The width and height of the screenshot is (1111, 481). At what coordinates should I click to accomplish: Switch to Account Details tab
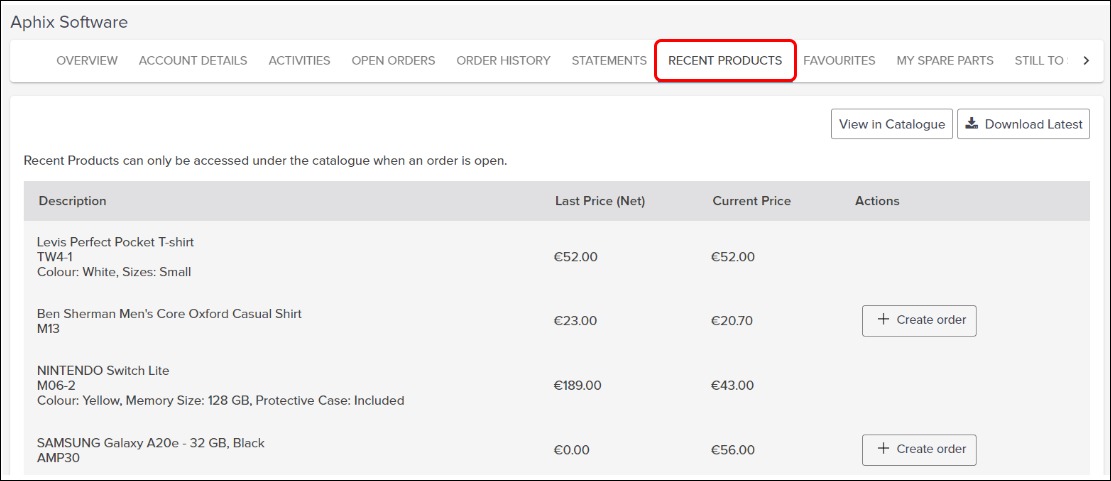(193, 61)
